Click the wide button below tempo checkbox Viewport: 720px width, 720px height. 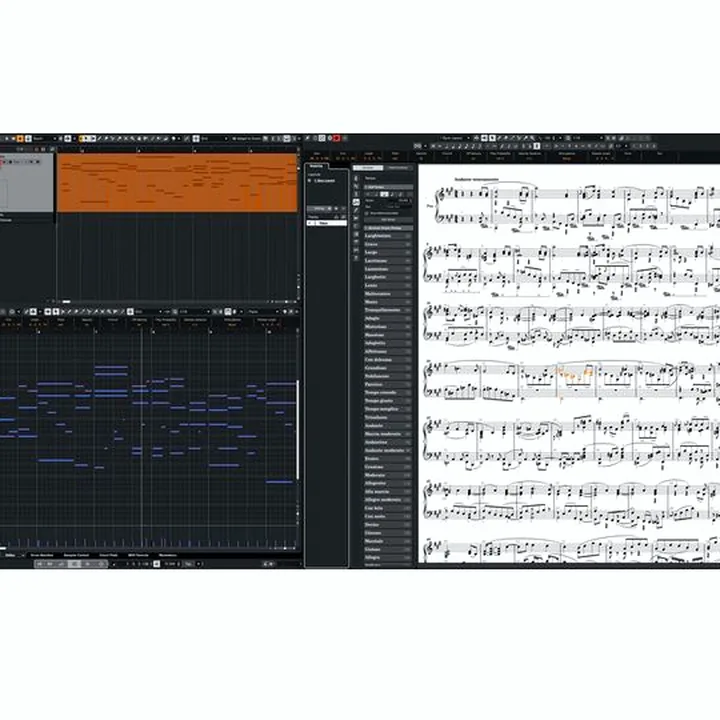[x=388, y=219]
